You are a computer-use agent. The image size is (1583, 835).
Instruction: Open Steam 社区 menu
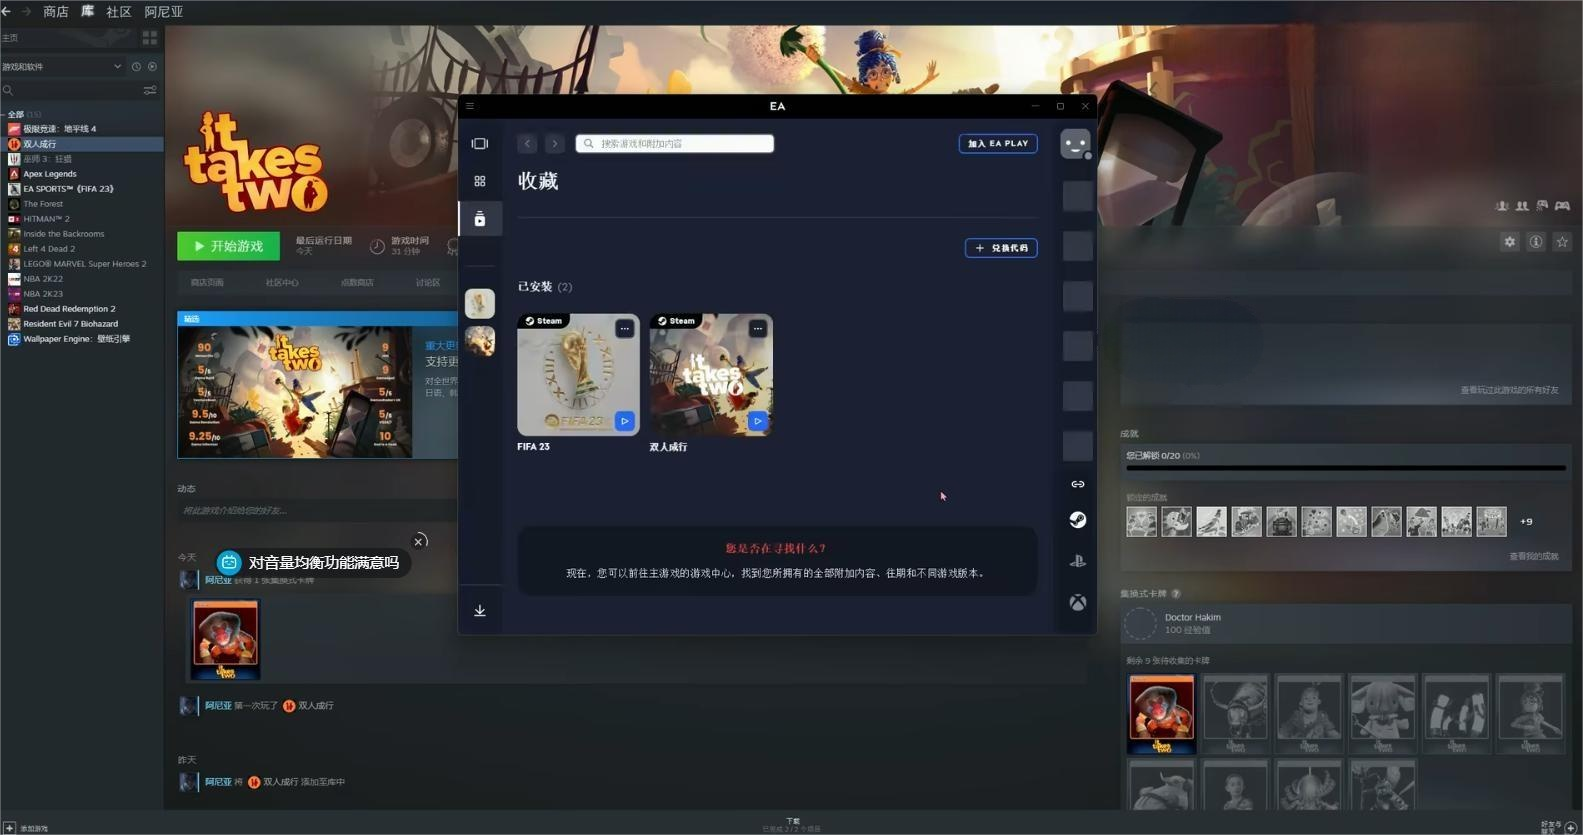[x=119, y=12]
